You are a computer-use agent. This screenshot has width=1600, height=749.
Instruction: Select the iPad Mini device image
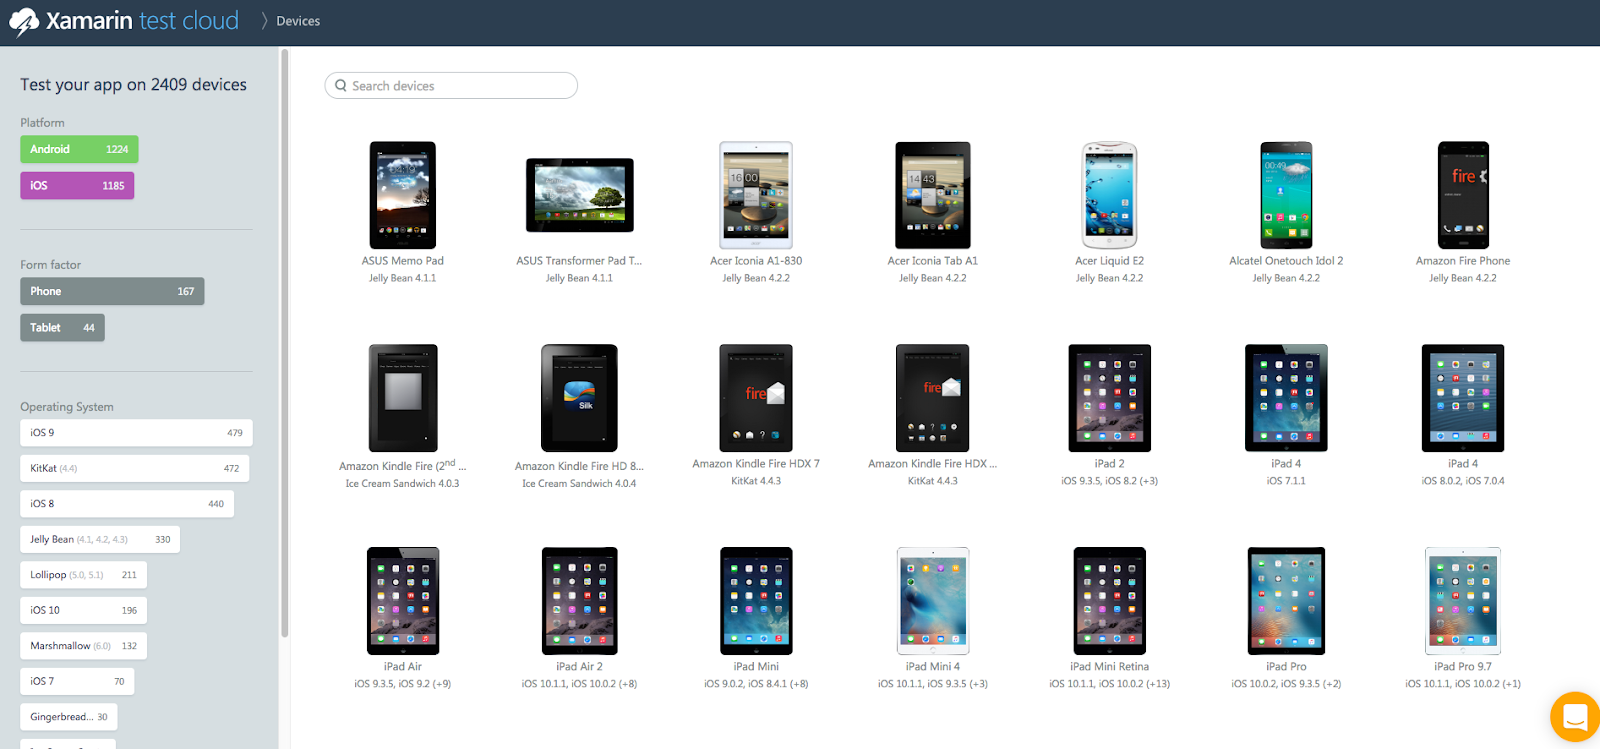coord(756,601)
